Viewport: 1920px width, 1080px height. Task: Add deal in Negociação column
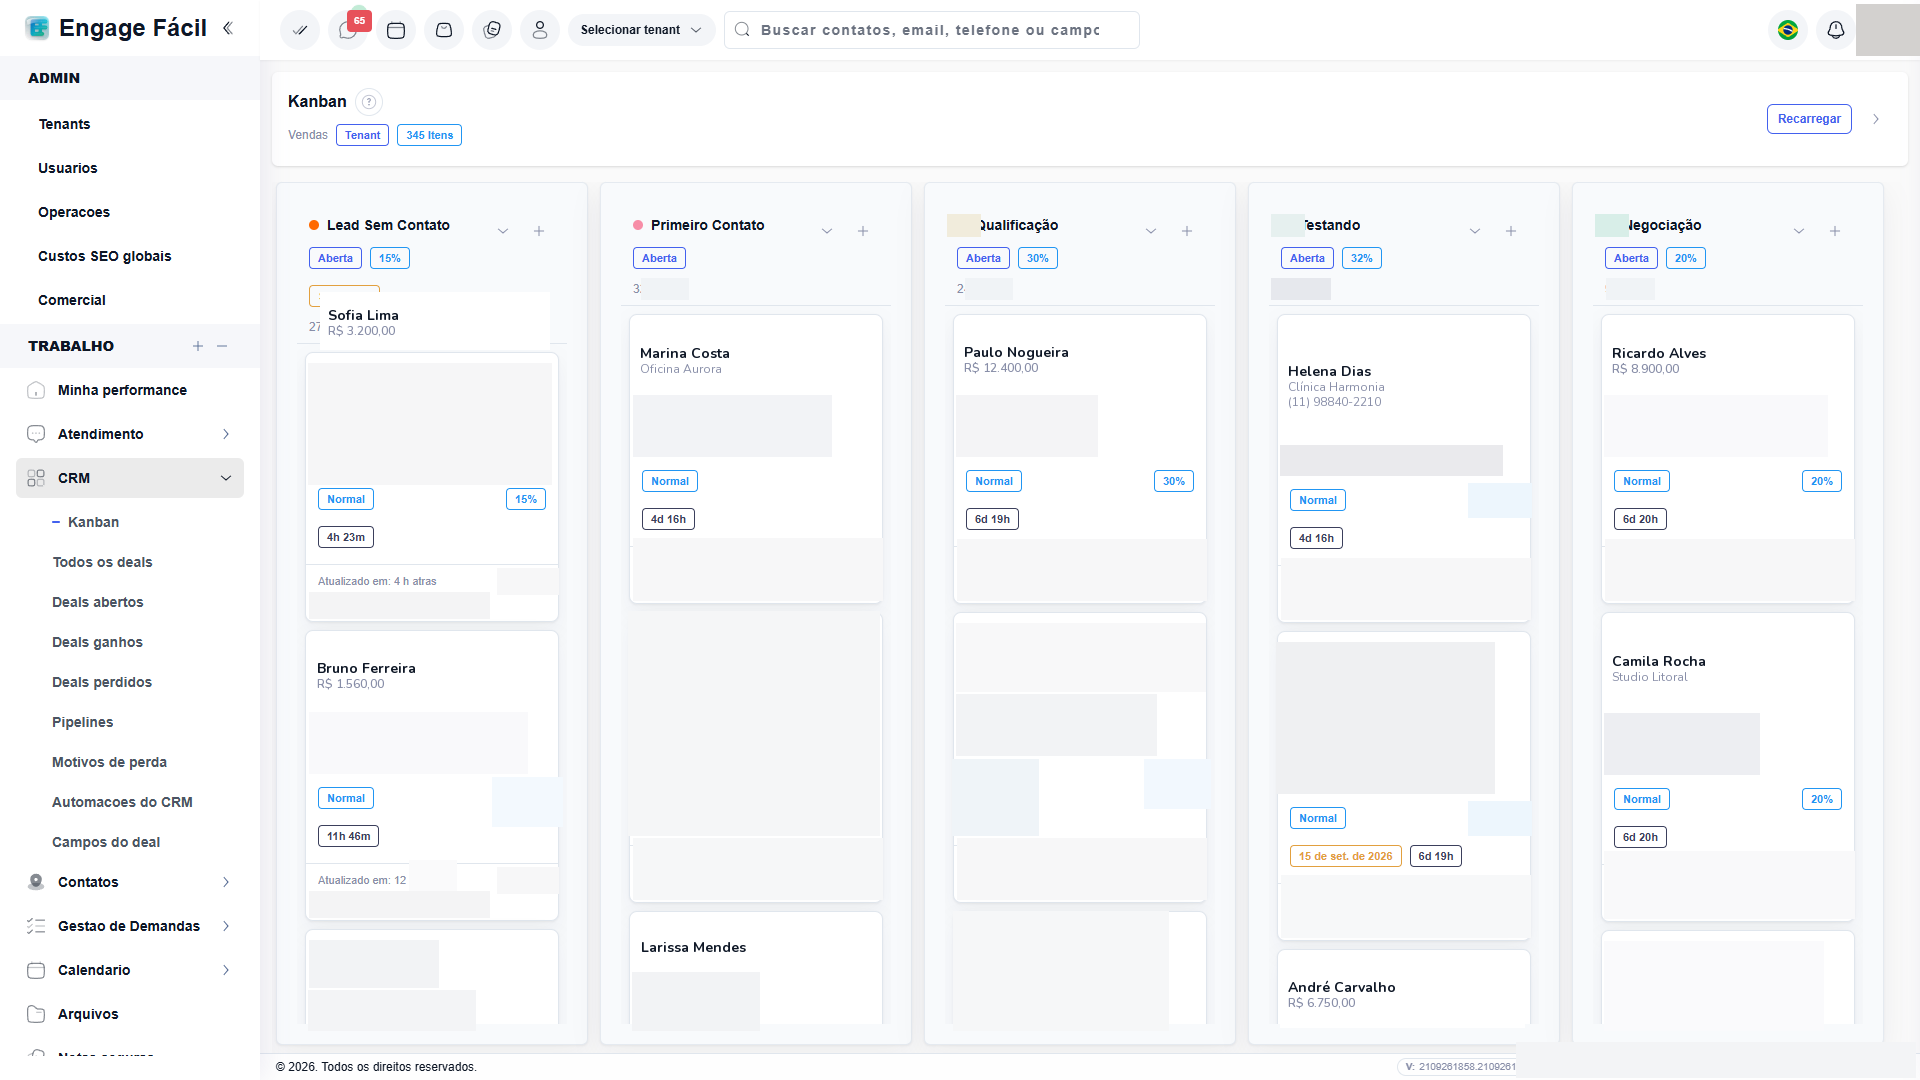(1835, 231)
